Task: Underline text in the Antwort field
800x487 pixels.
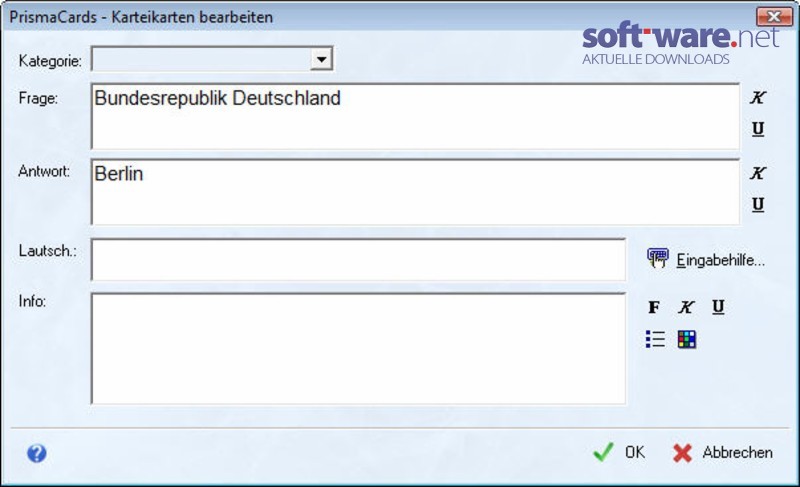Action: (758, 204)
